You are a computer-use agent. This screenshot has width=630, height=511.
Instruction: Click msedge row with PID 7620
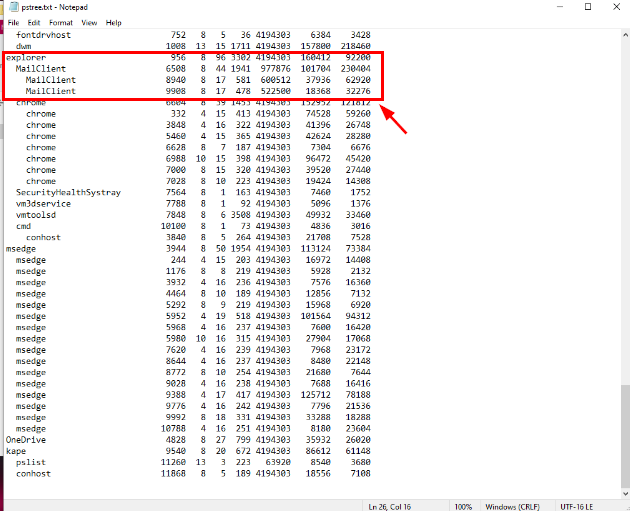coord(193,350)
